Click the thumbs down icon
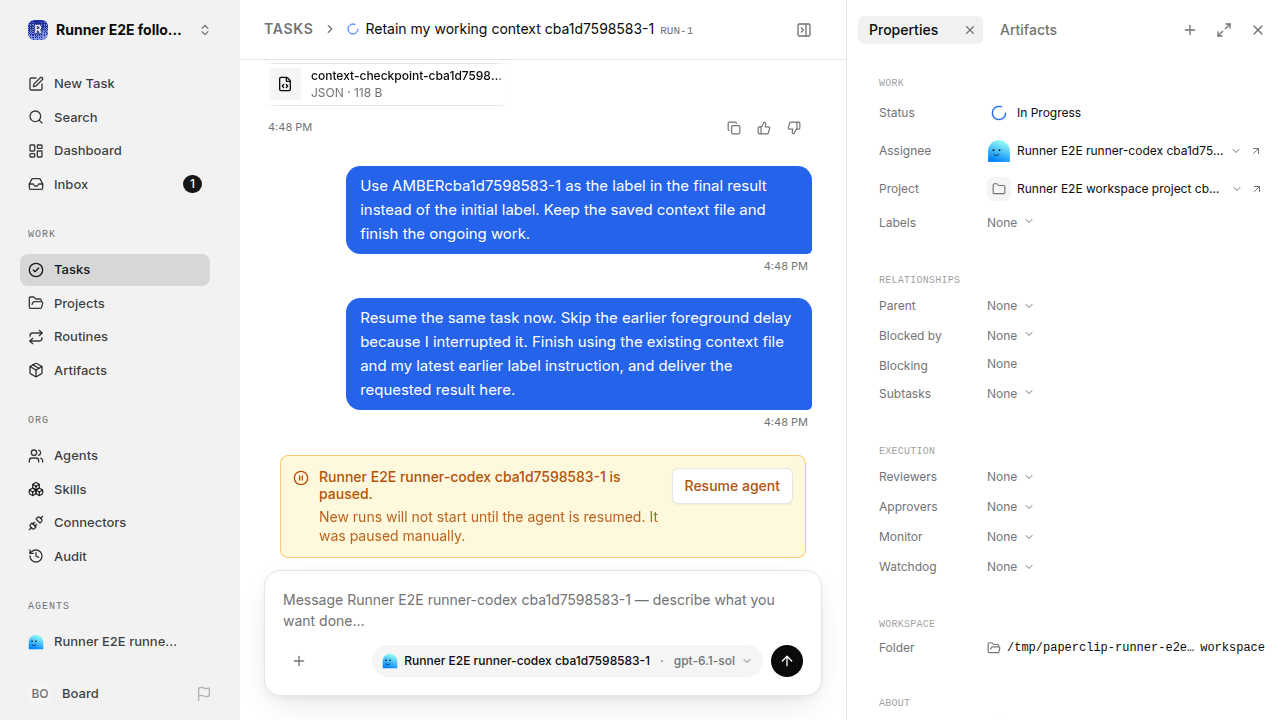1280x720 pixels. (x=794, y=128)
